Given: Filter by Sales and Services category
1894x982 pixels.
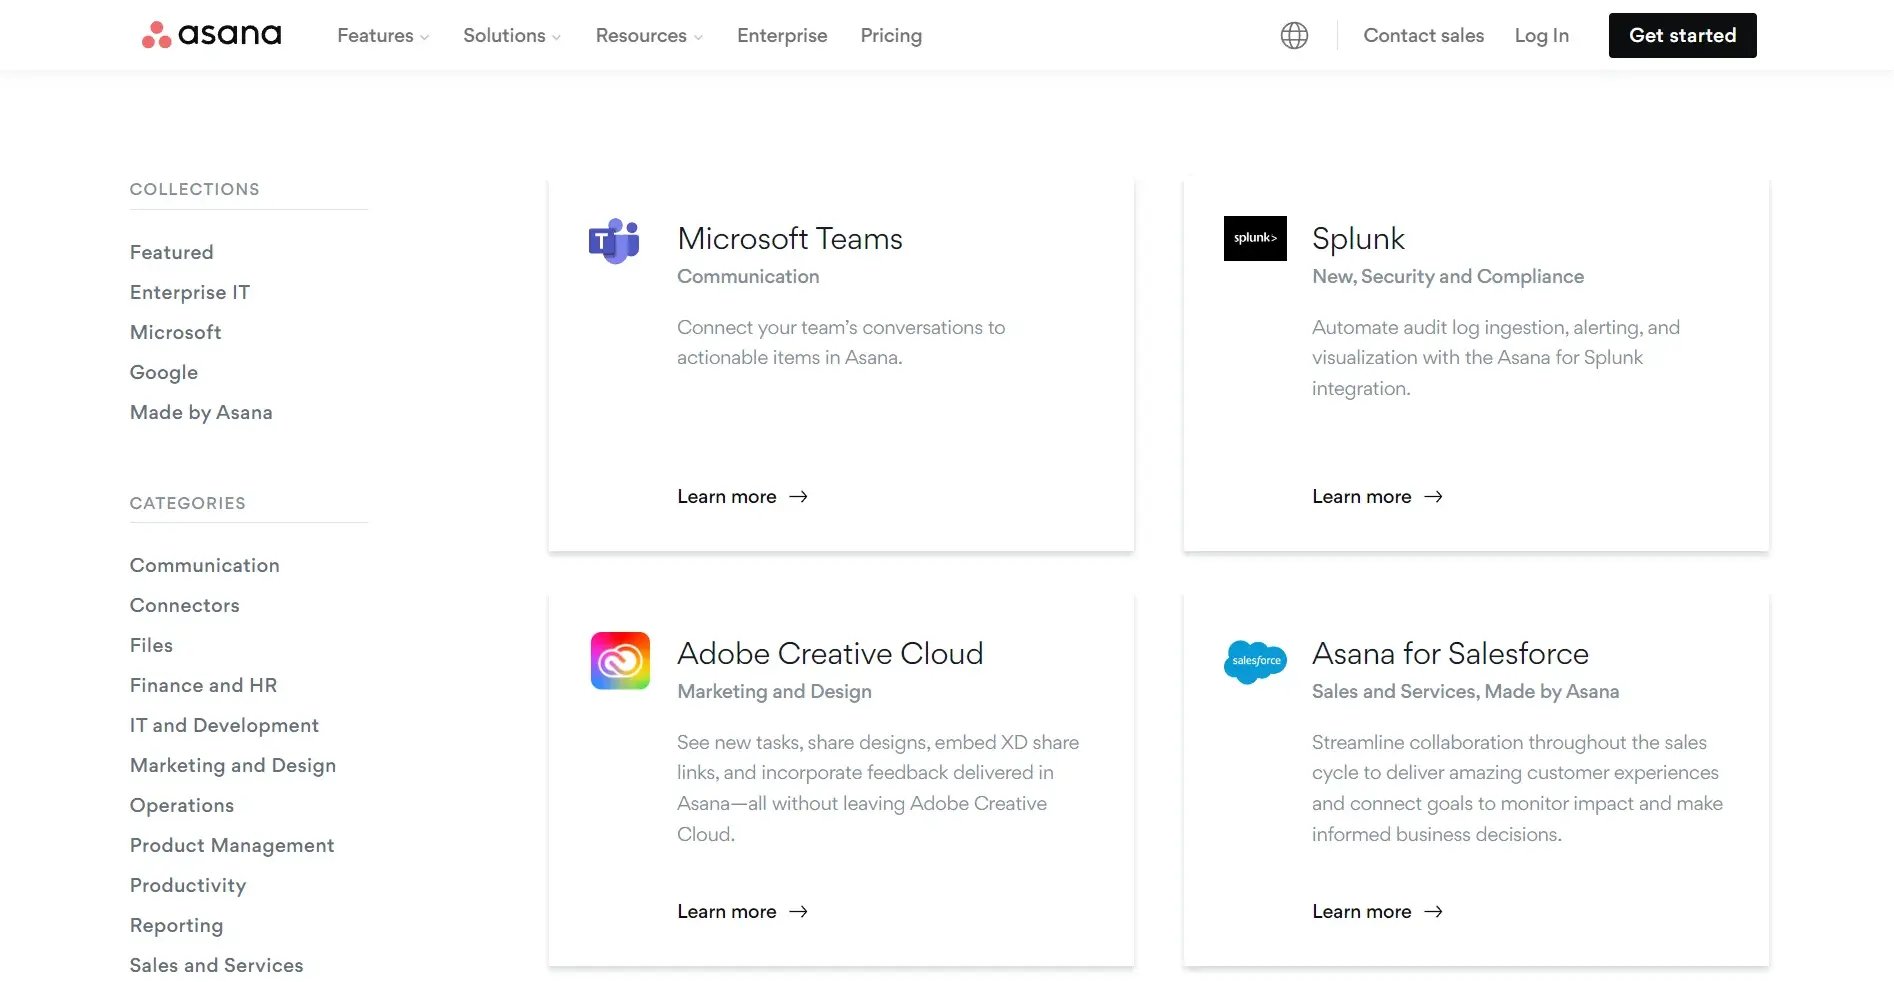Looking at the screenshot, I should (x=216, y=965).
